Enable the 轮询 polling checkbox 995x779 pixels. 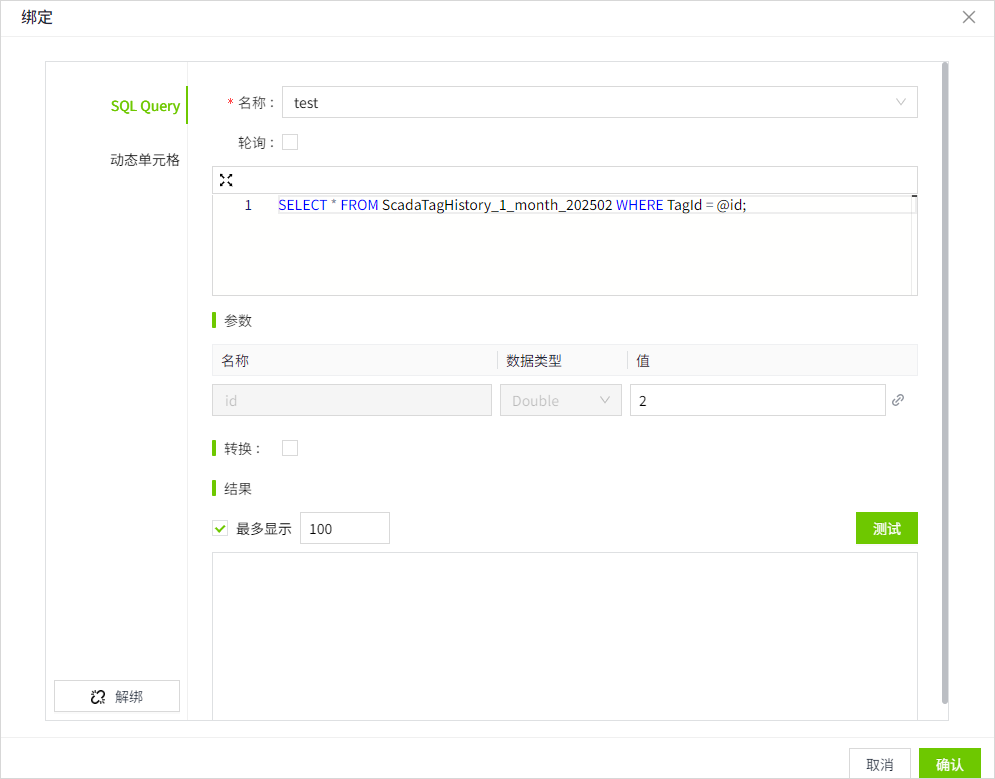(290, 142)
